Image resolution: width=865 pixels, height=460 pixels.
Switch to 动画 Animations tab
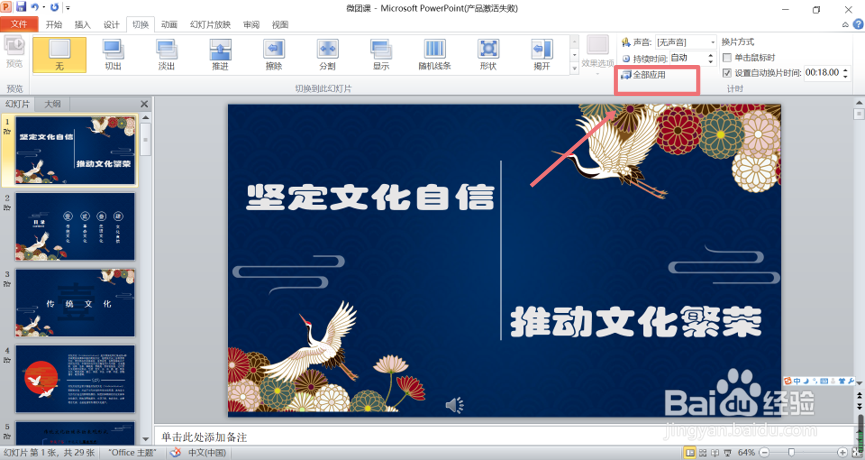tap(169, 25)
